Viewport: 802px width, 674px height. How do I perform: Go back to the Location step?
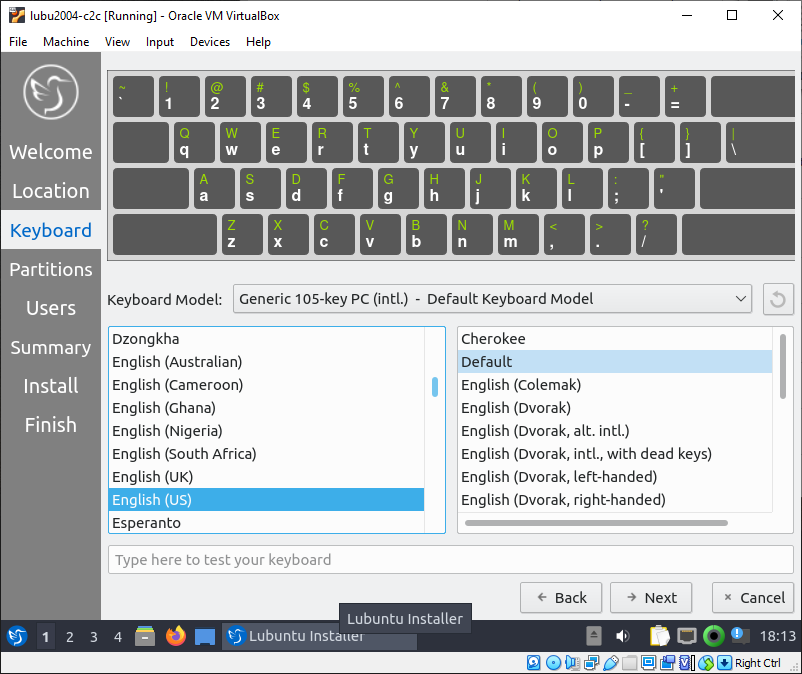point(50,191)
